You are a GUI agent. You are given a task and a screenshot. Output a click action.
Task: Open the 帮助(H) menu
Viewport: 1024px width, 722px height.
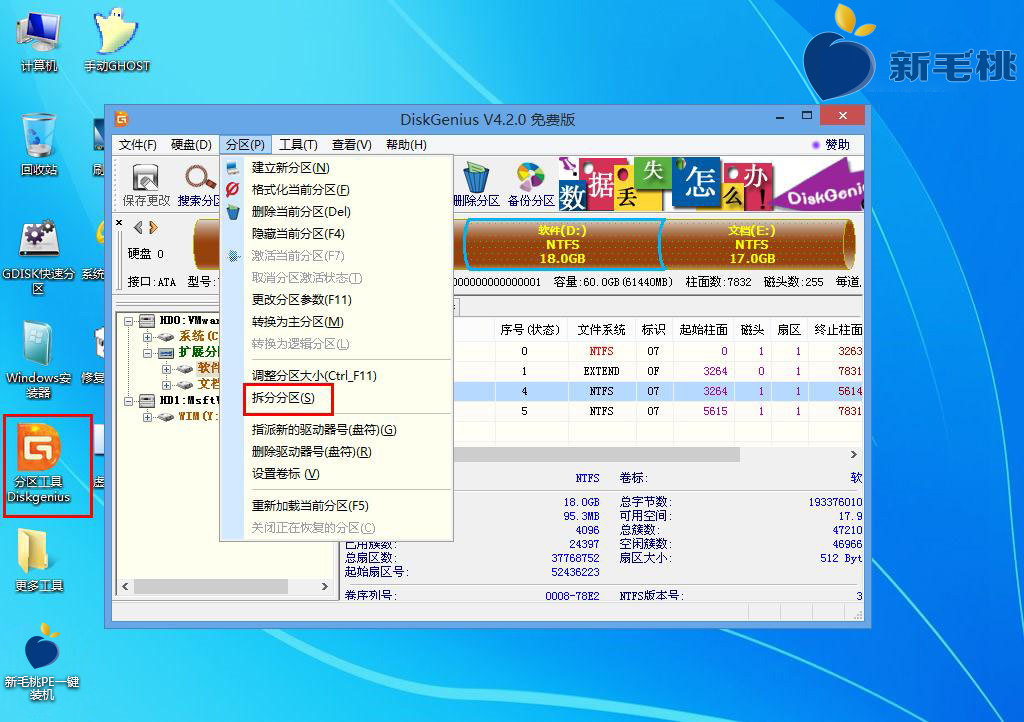406,145
